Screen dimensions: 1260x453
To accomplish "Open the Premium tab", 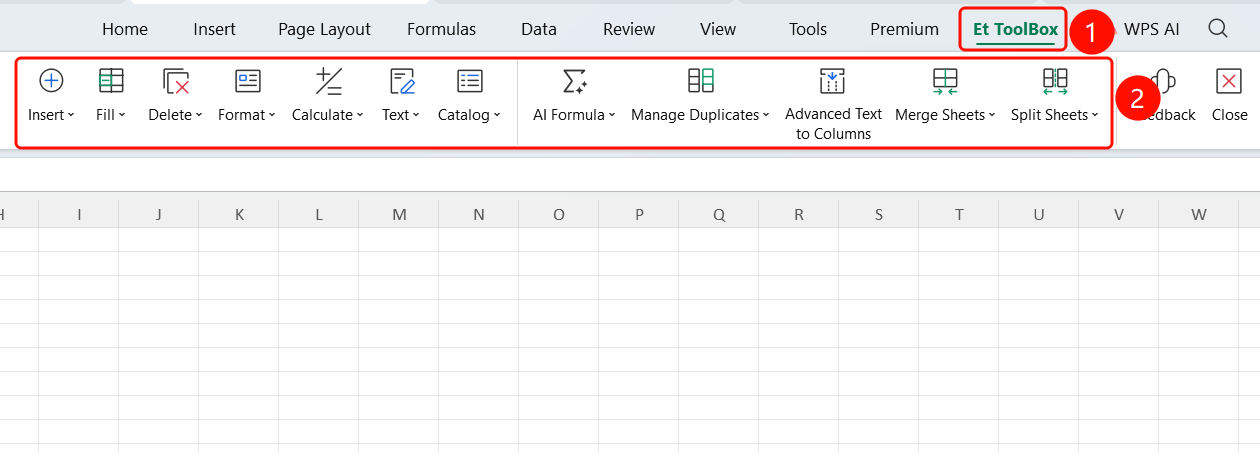I will coord(904,29).
